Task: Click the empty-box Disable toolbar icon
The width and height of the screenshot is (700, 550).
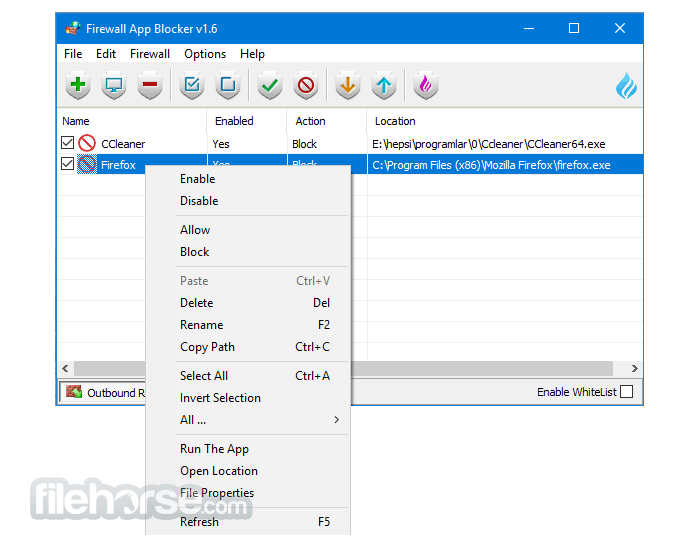Action: pos(228,85)
